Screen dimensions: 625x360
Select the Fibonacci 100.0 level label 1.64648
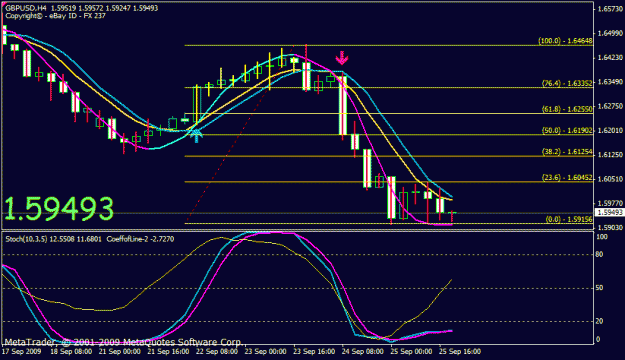pos(565,41)
